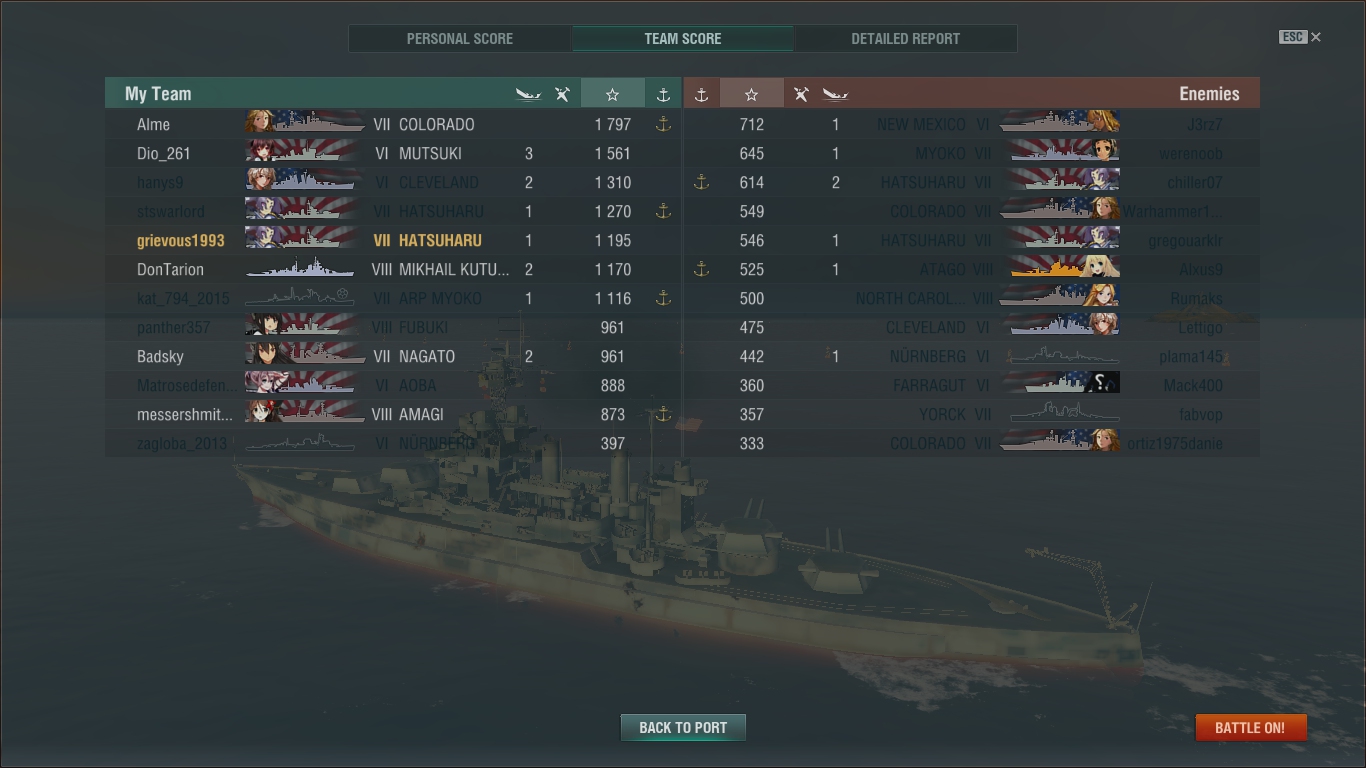1366x768 pixels.
Task: Sort My Team by aircraft shot down icon
Action: pyautogui.click(x=563, y=94)
